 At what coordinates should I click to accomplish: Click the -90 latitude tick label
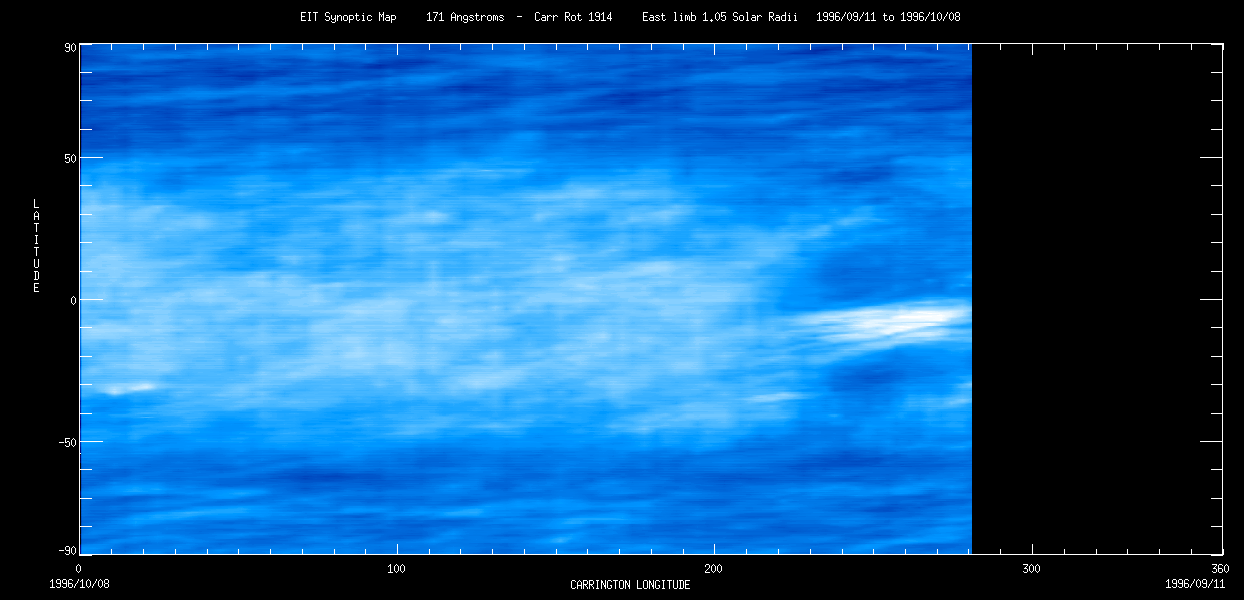click(66, 551)
